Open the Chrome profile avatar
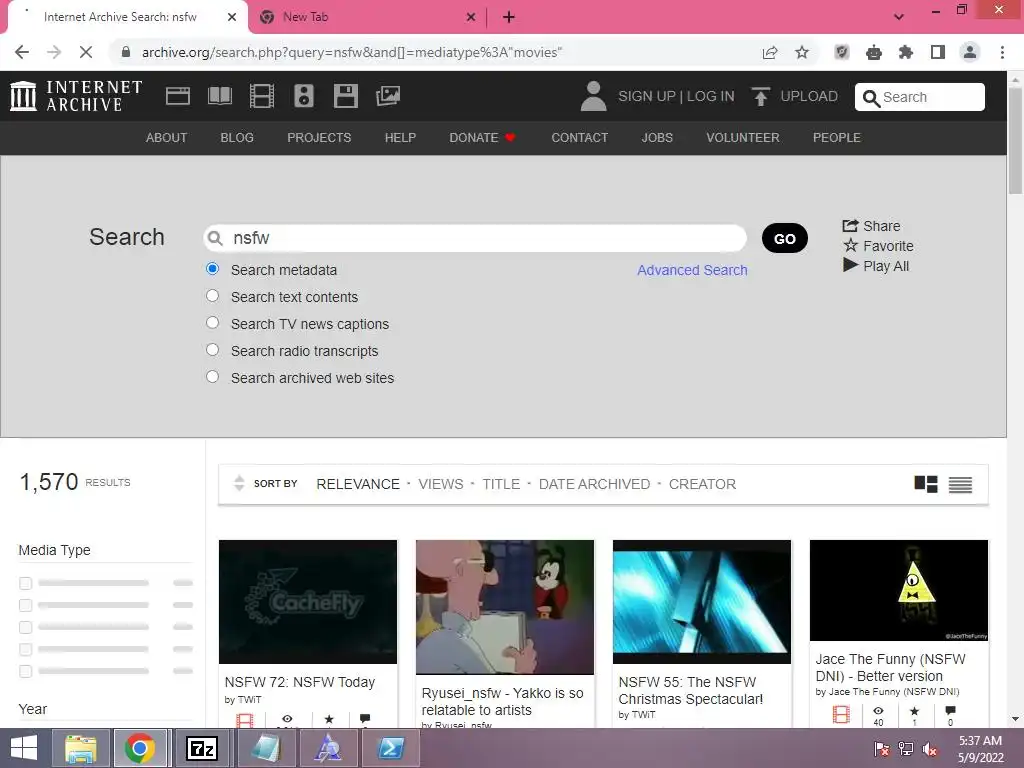1024x768 pixels. tap(970, 52)
